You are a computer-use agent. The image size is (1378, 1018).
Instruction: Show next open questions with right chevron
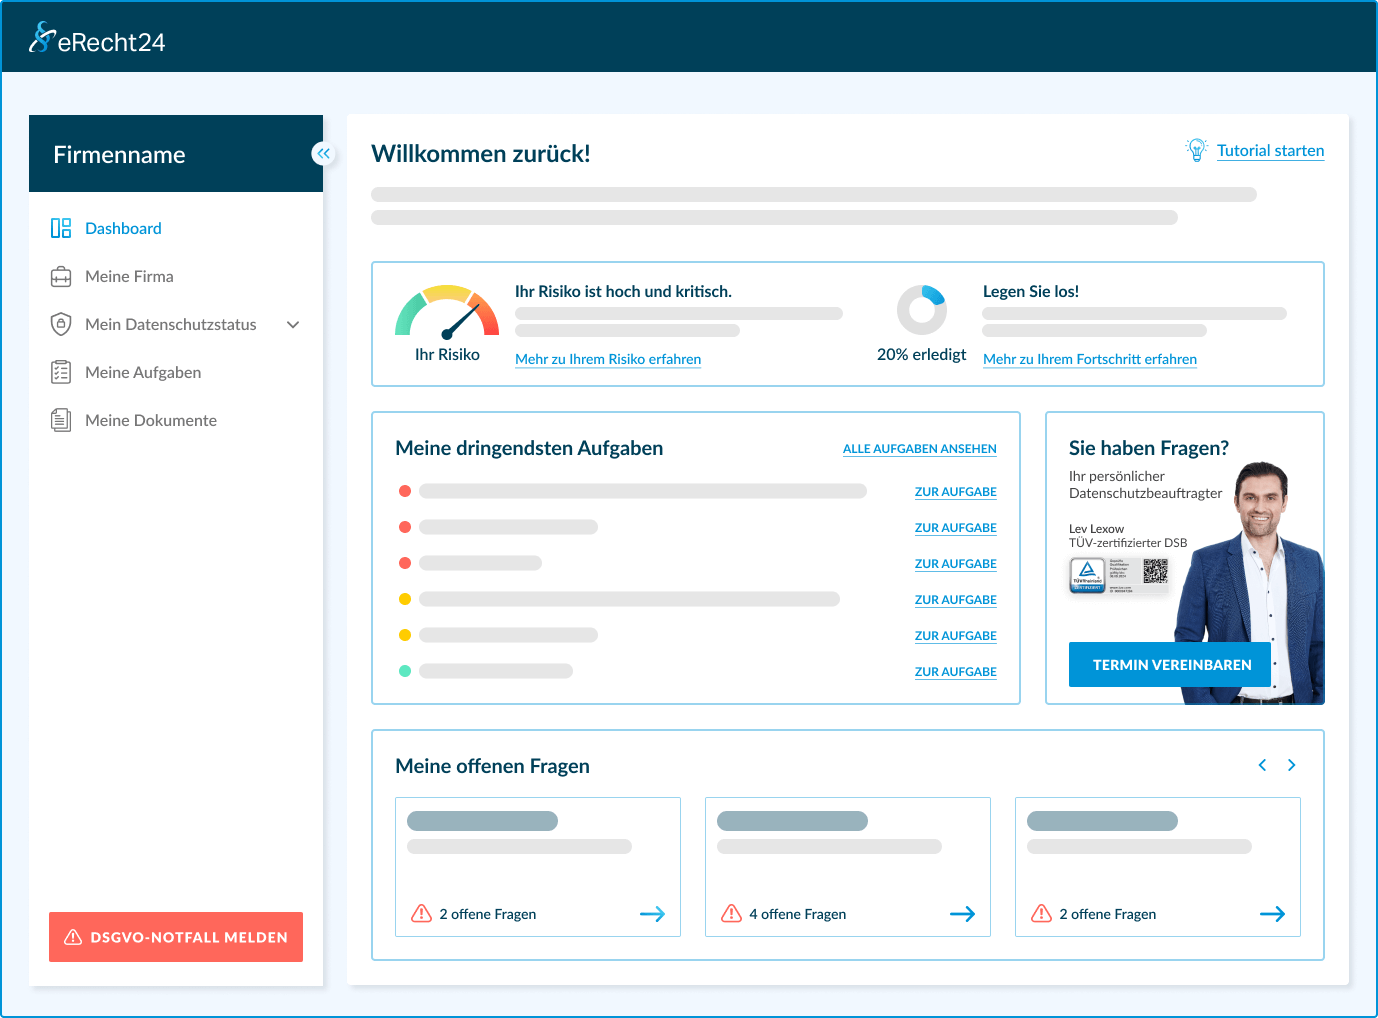click(x=1292, y=765)
